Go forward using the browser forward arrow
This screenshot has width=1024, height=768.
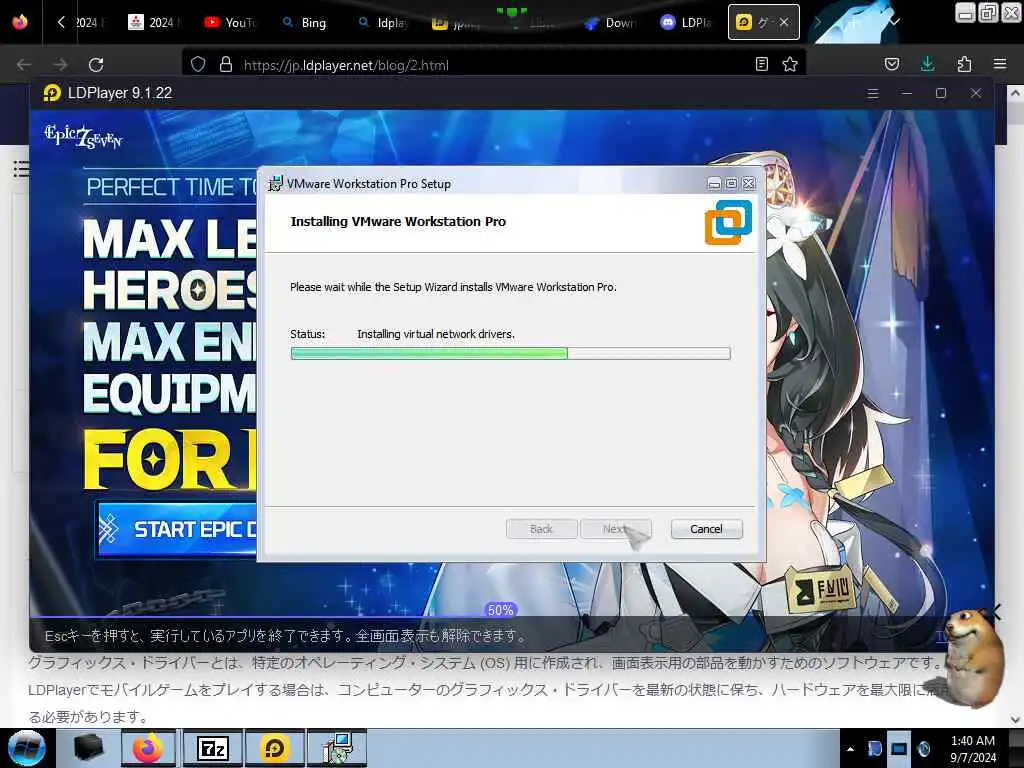pos(59,65)
